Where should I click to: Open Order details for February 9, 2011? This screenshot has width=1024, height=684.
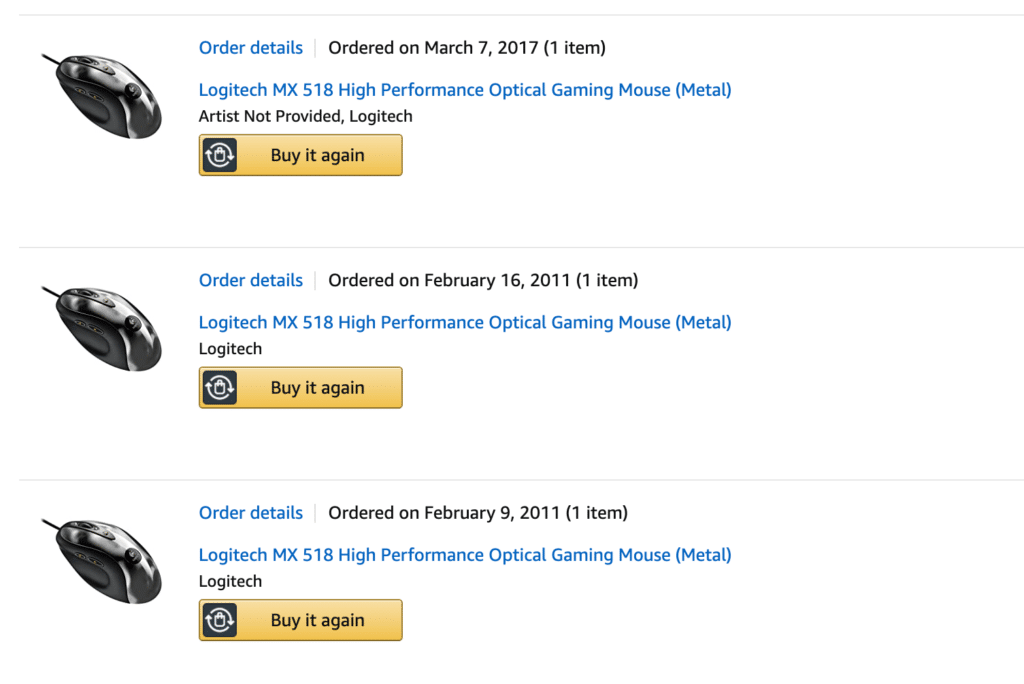click(251, 513)
